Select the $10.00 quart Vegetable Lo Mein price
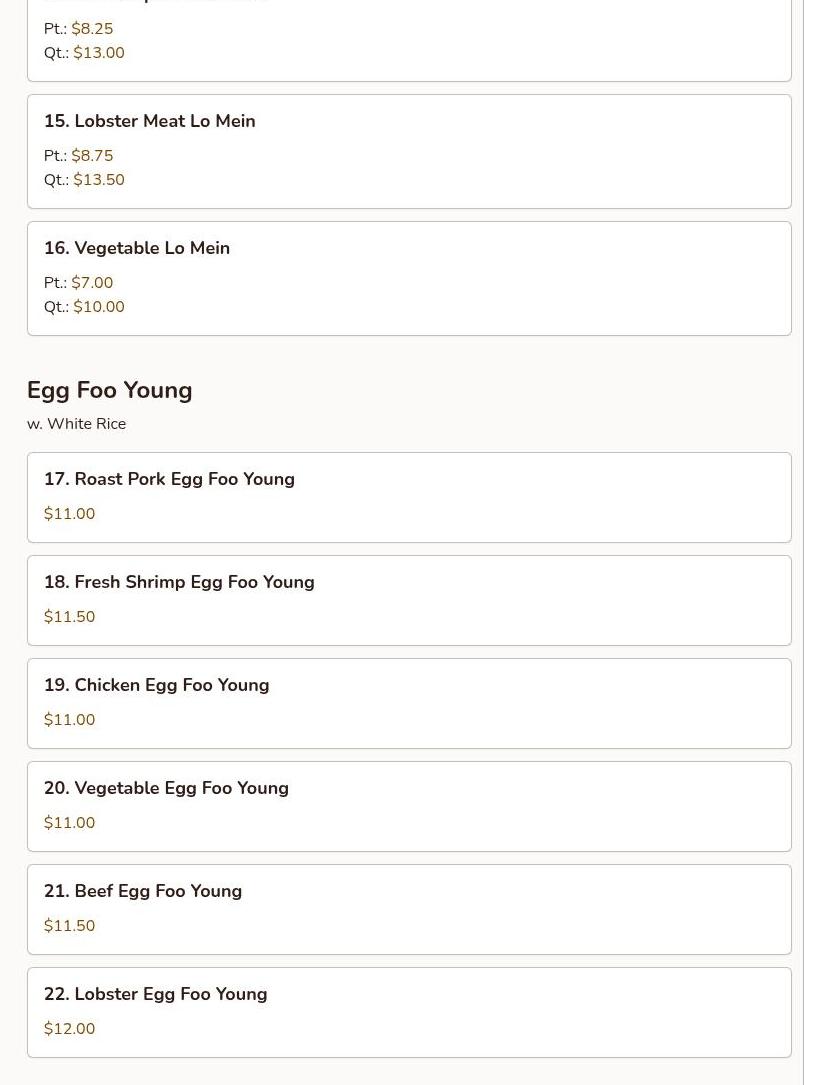 point(99,307)
